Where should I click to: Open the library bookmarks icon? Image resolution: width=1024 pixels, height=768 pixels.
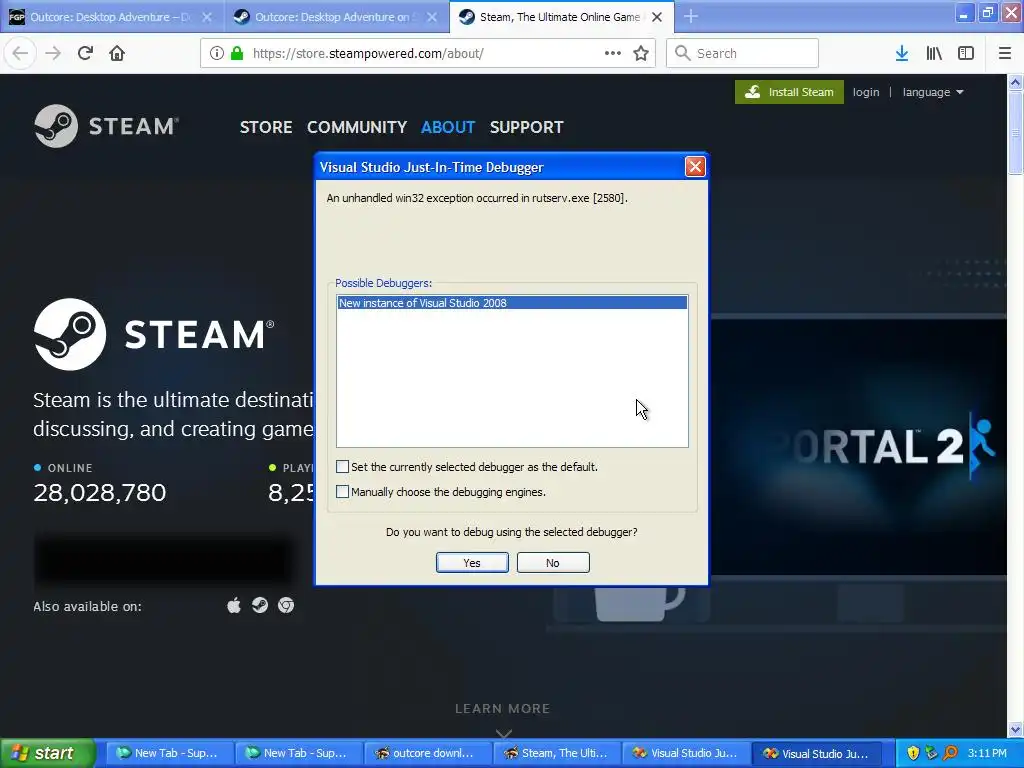934,54
